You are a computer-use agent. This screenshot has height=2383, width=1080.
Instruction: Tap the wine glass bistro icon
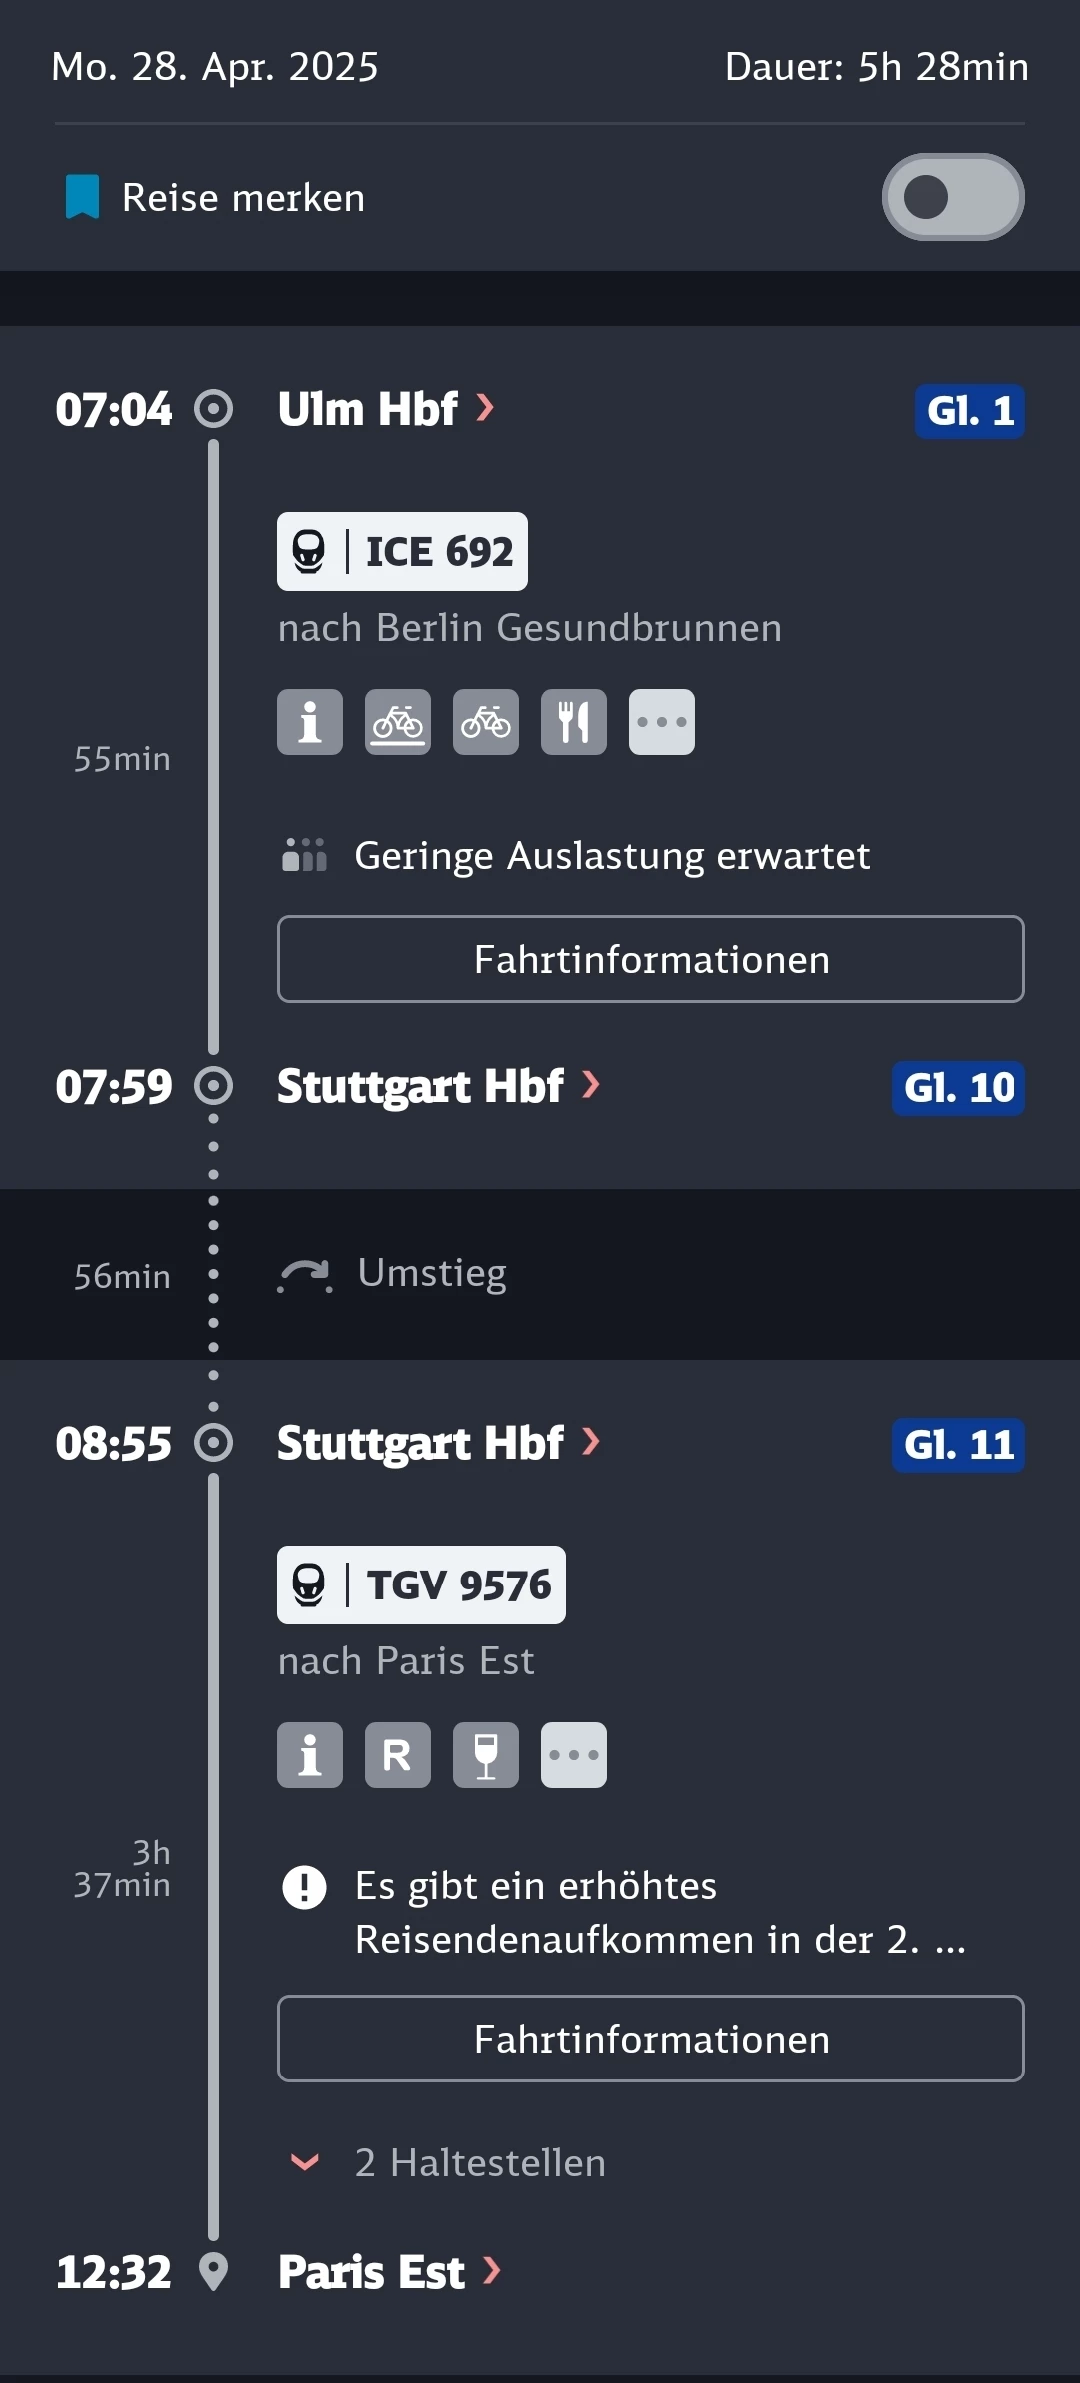486,1755
